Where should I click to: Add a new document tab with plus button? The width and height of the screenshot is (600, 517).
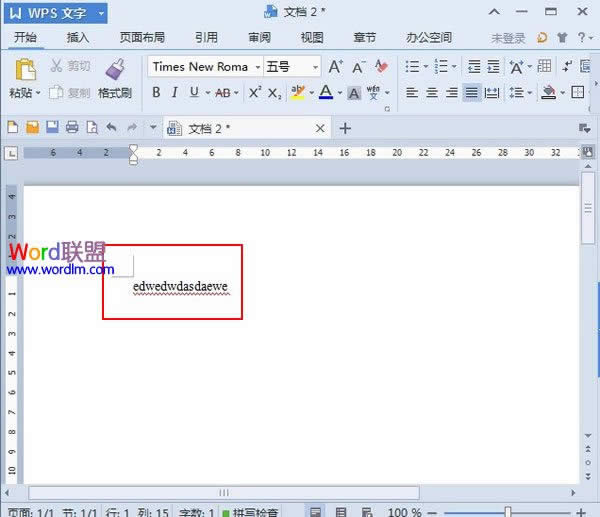[x=345, y=128]
